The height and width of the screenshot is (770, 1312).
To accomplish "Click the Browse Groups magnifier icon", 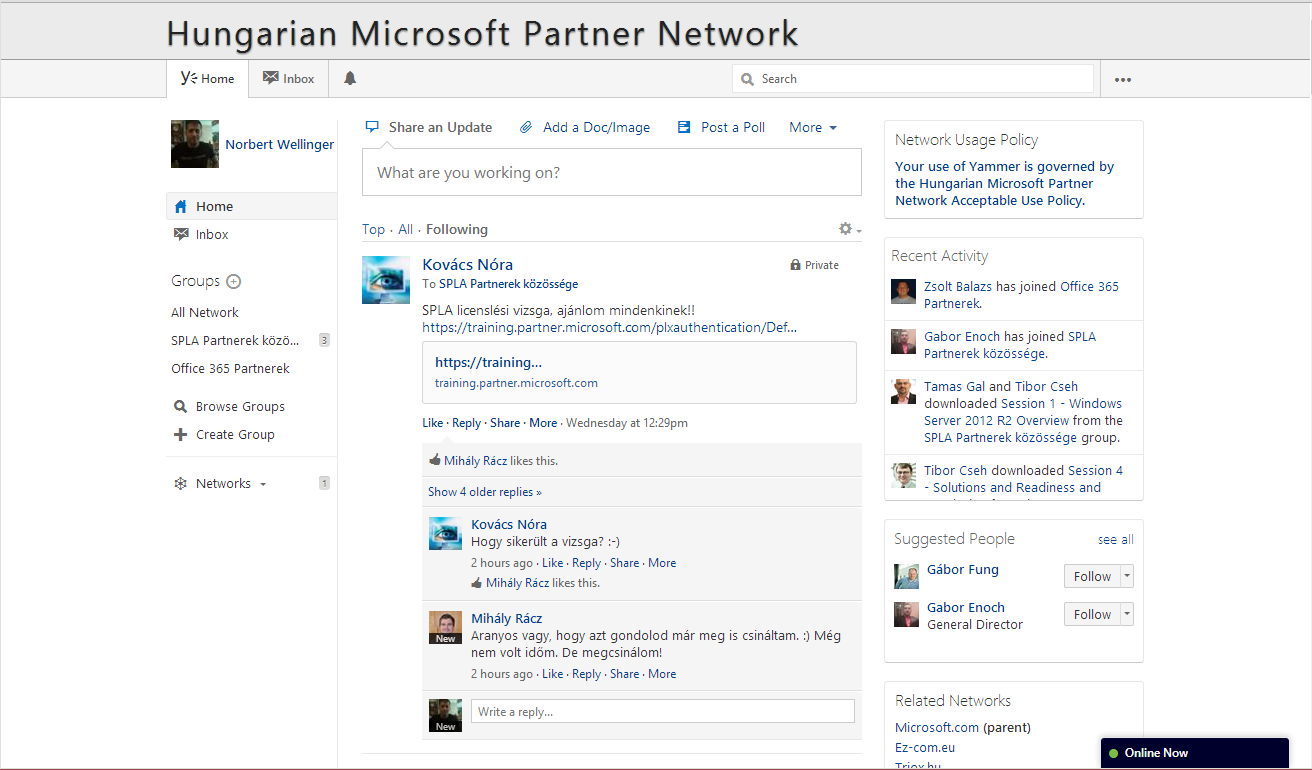I will pyautogui.click(x=181, y=407).
